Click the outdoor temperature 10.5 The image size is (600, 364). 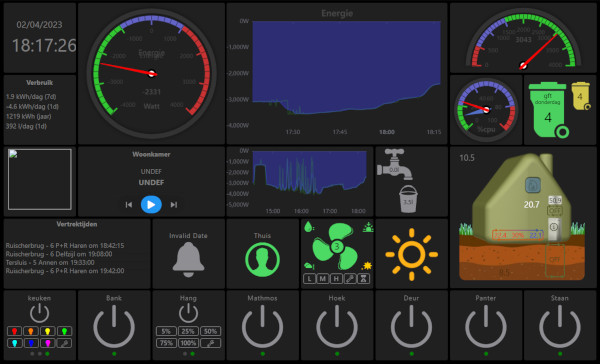(x=467, y=158)
